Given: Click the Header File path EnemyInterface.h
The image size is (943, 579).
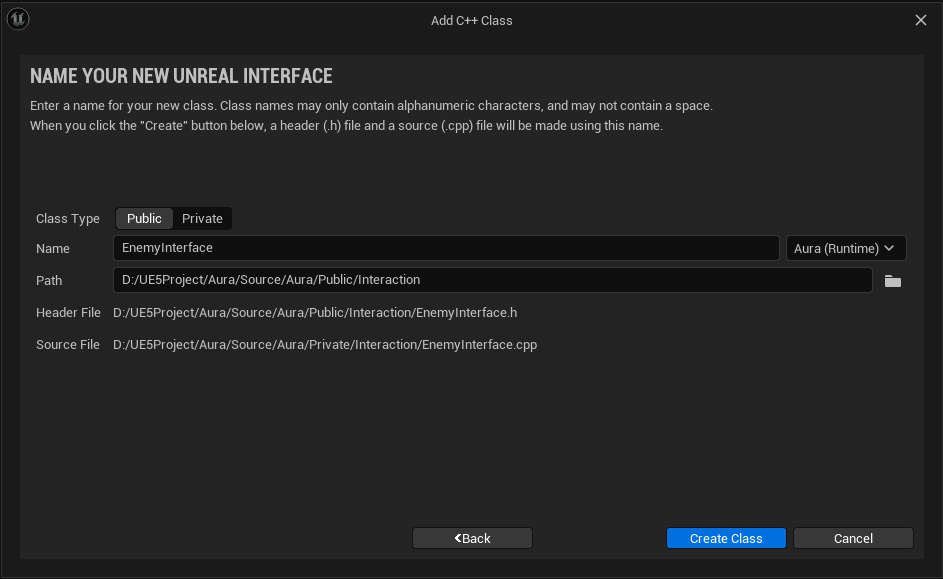Looking at the screenshot, I should tap(315, 313).
